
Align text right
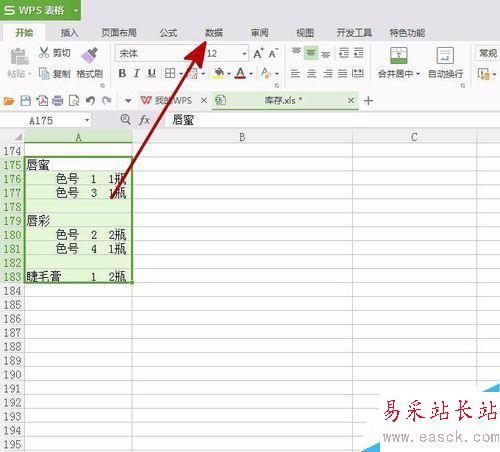[x=327, y=73]
